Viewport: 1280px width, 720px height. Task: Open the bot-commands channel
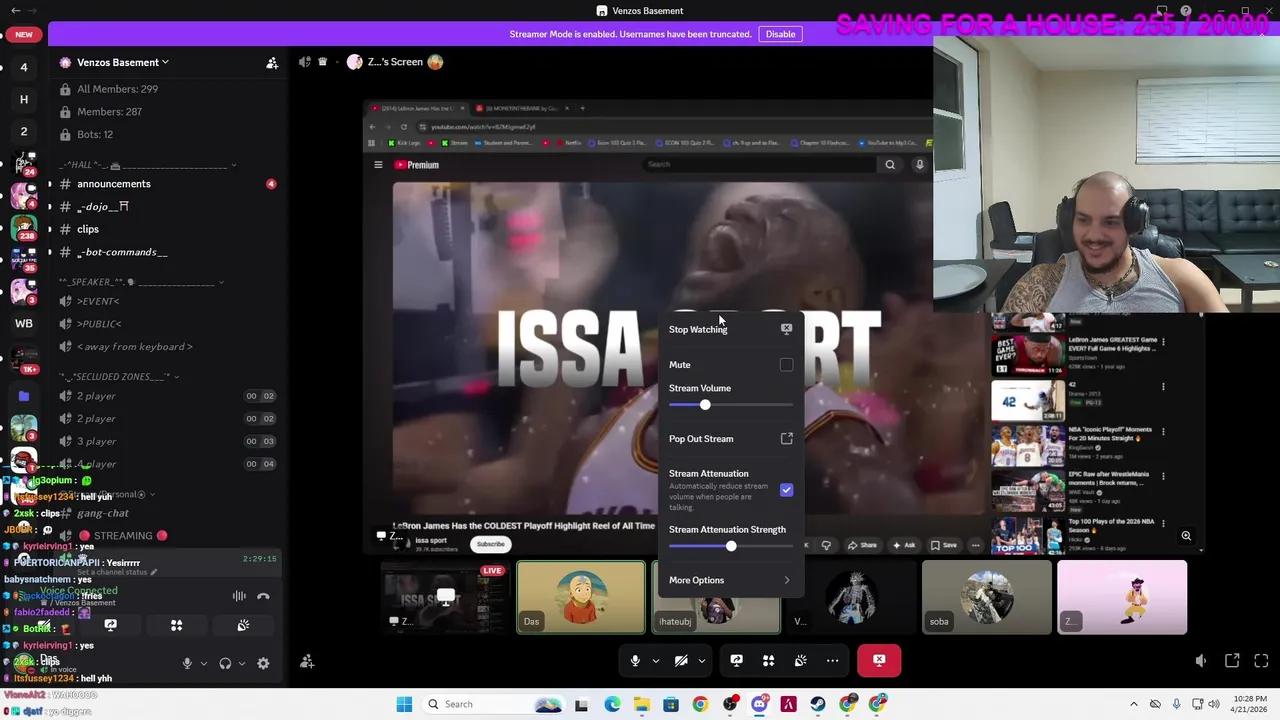(x=166, y=252)
